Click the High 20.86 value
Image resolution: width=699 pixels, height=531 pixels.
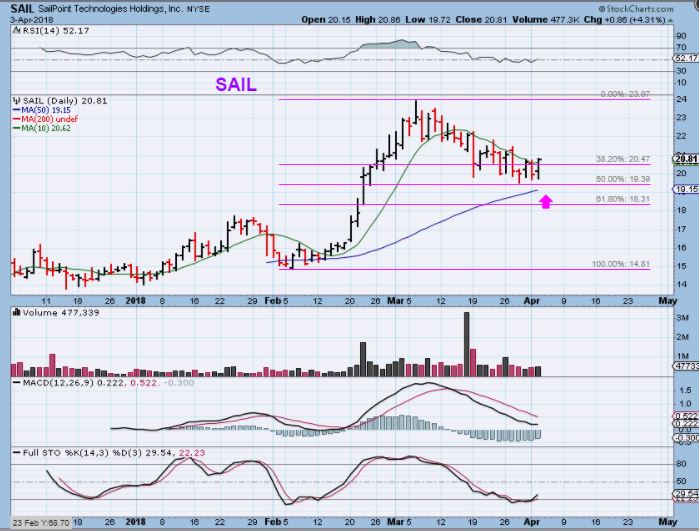click(378, 20)
